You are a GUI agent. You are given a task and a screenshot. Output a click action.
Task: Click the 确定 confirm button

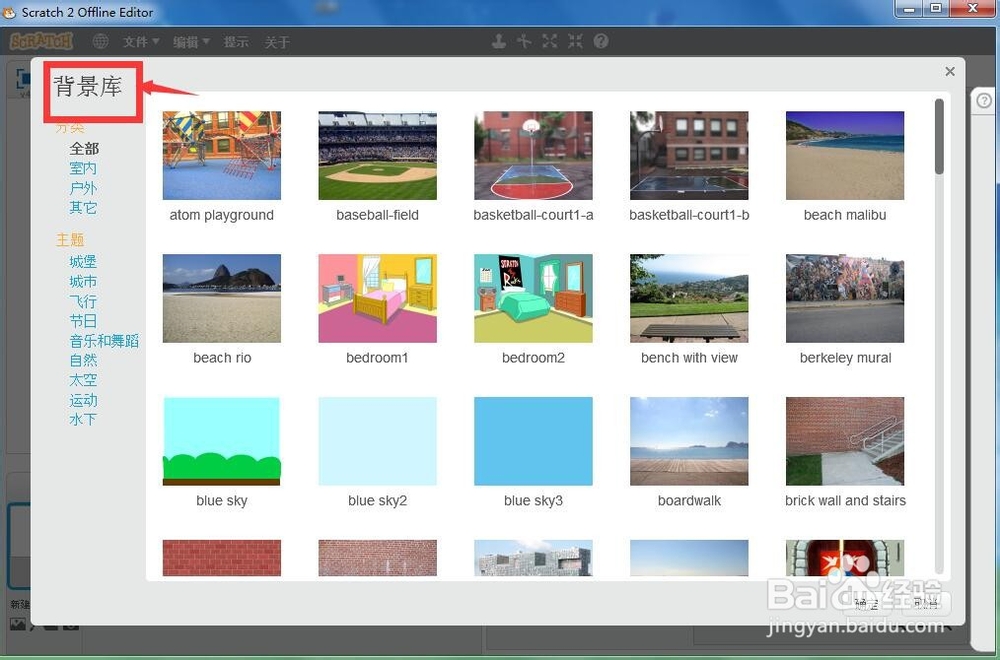[x=867, y=604]
